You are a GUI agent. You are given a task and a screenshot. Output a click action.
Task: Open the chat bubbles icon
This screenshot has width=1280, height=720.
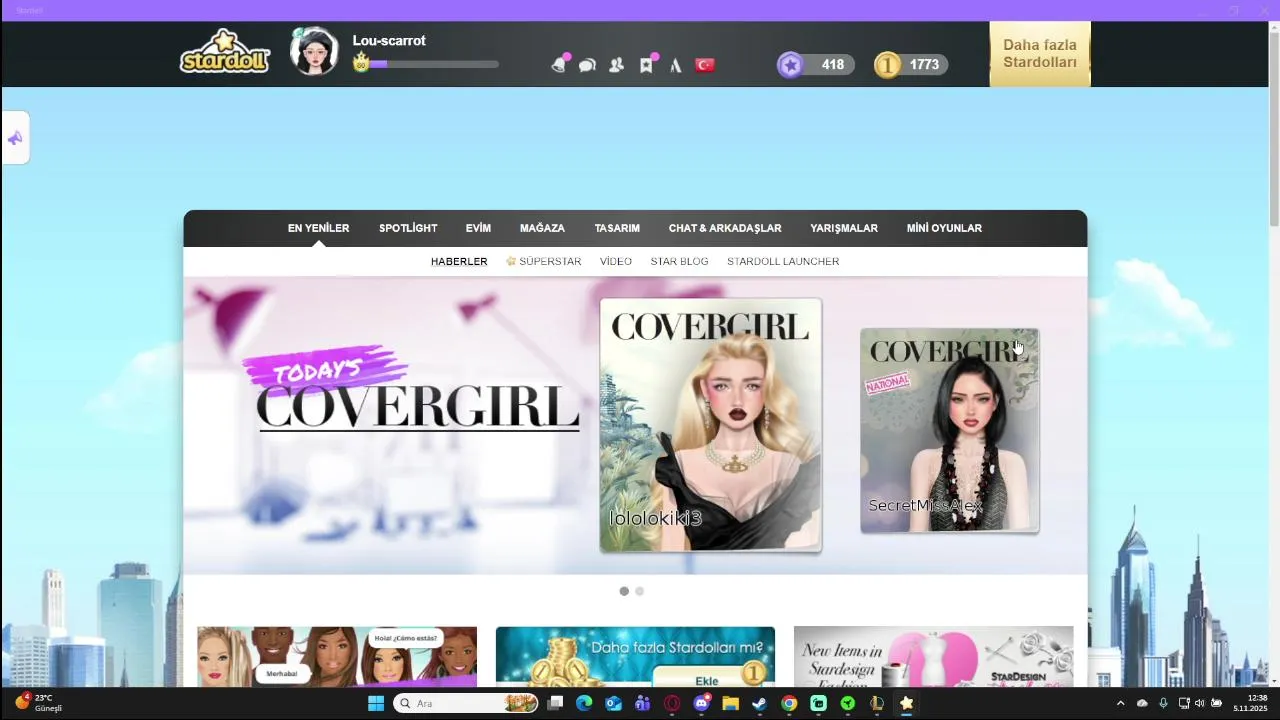588,65
